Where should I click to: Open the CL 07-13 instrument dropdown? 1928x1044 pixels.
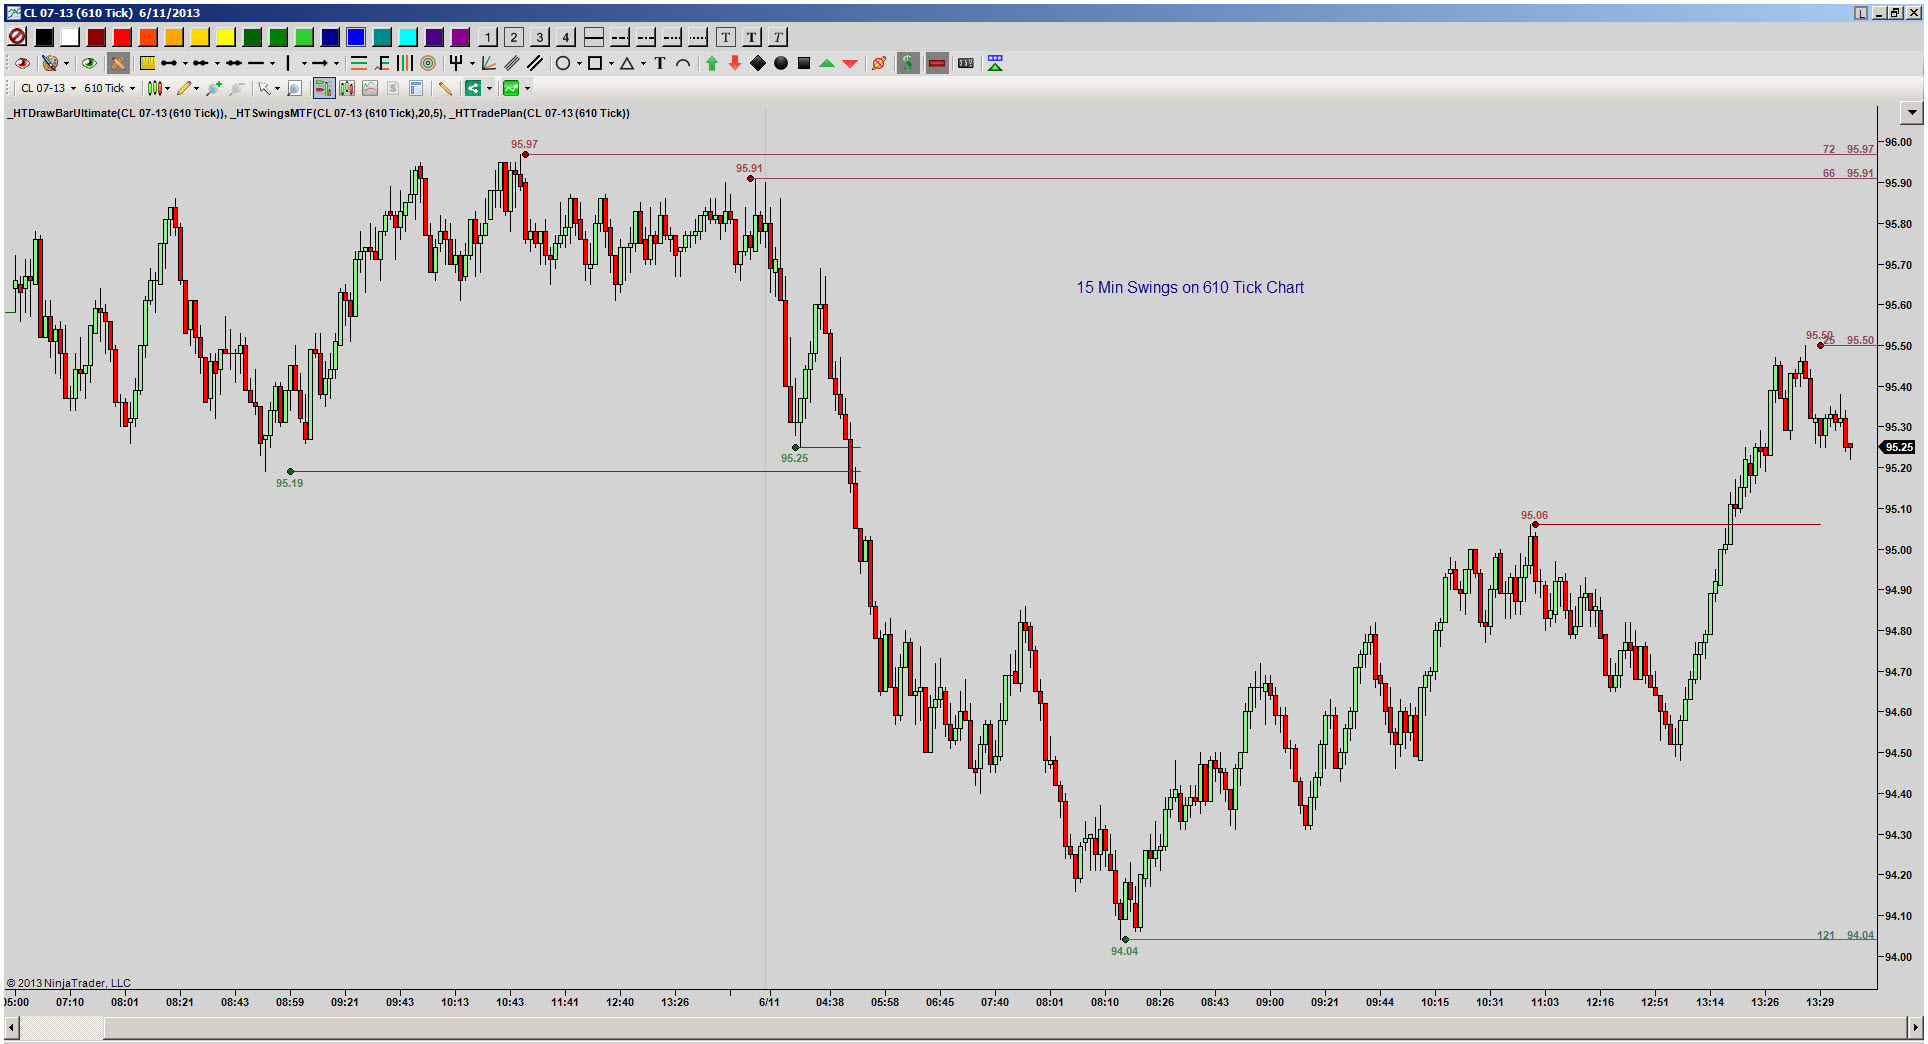pos(73,88)
